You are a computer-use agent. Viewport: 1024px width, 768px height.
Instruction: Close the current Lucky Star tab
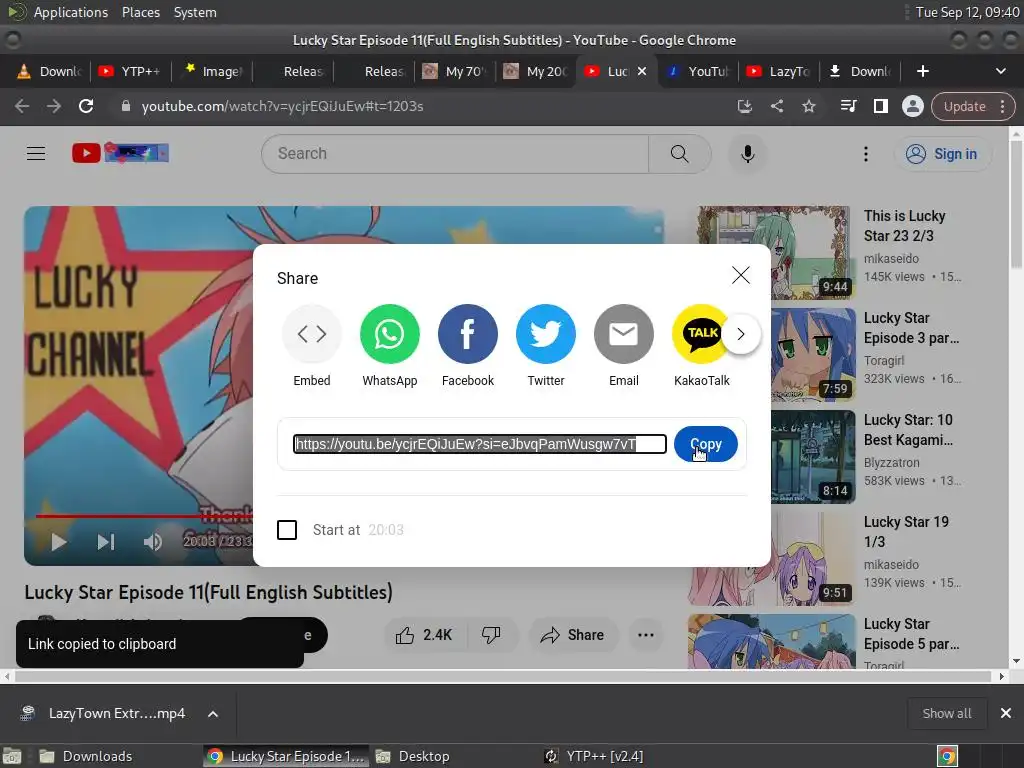tap(642, 71)
